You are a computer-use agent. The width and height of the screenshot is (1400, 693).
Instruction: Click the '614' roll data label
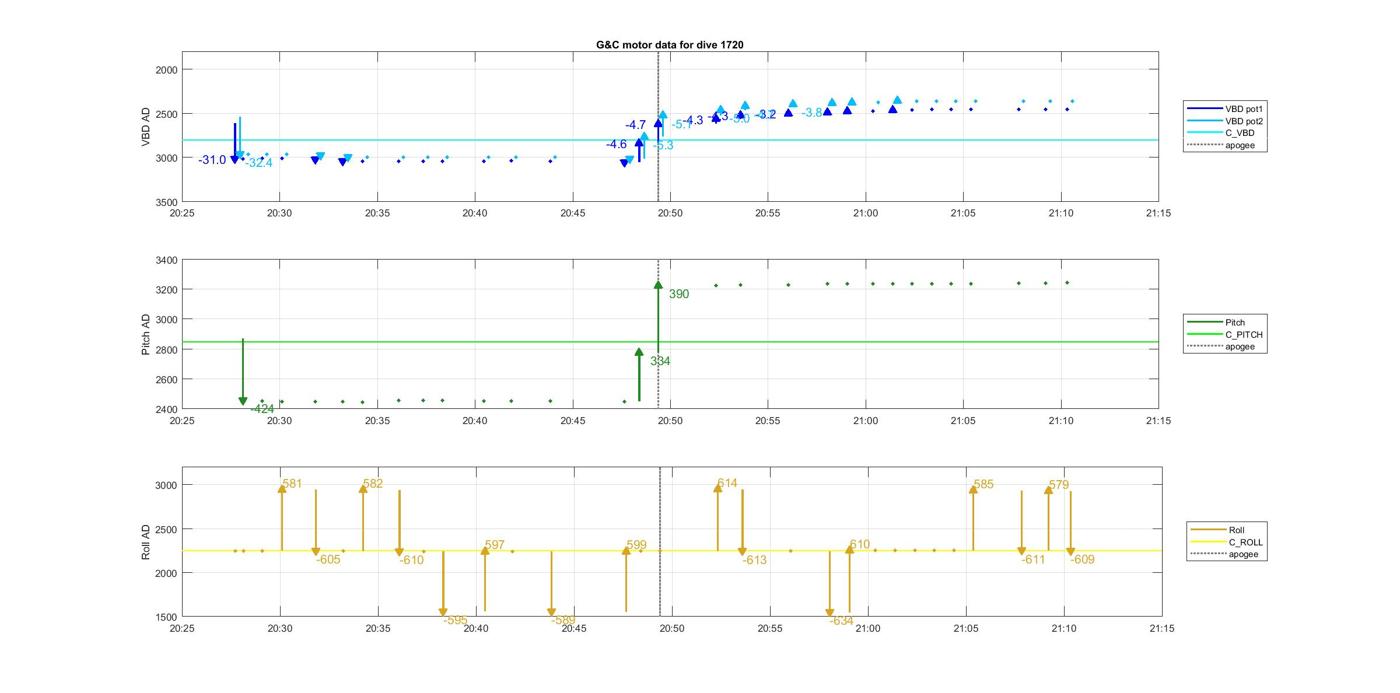coord(727,484)
